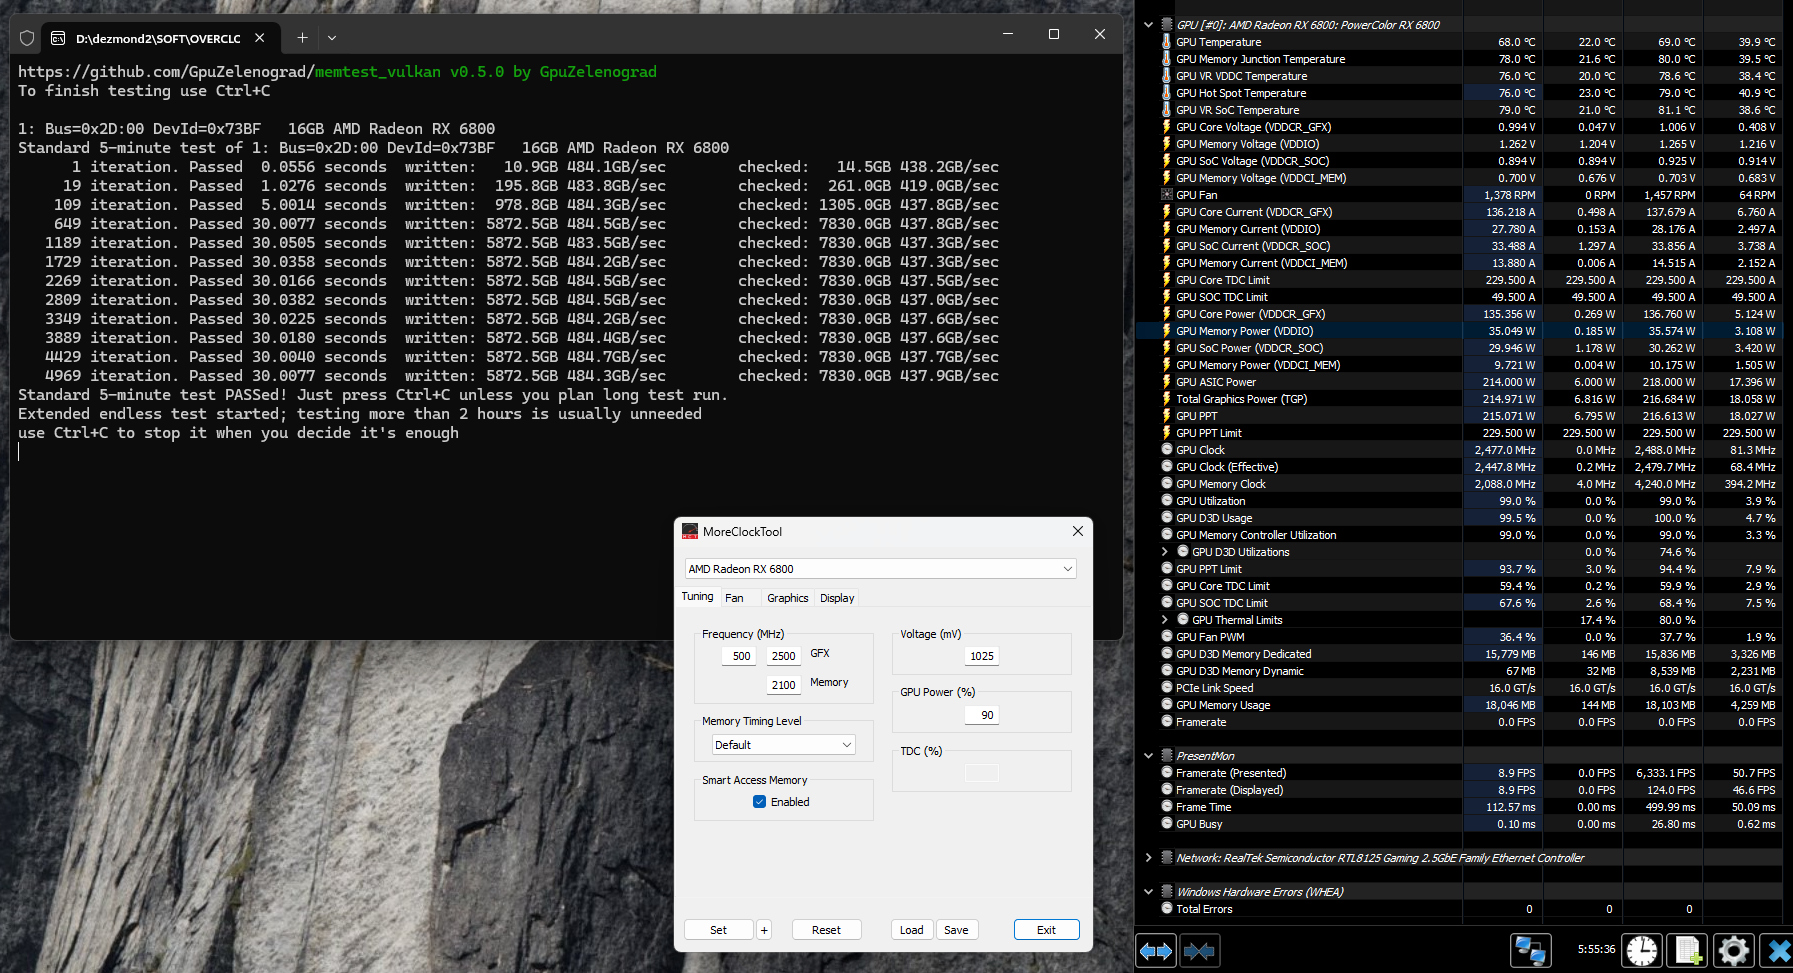This screenshot has height=973, width=1793.
Task: Click the Save profile button
Action: pyautogui.click(x=956, y=930)
